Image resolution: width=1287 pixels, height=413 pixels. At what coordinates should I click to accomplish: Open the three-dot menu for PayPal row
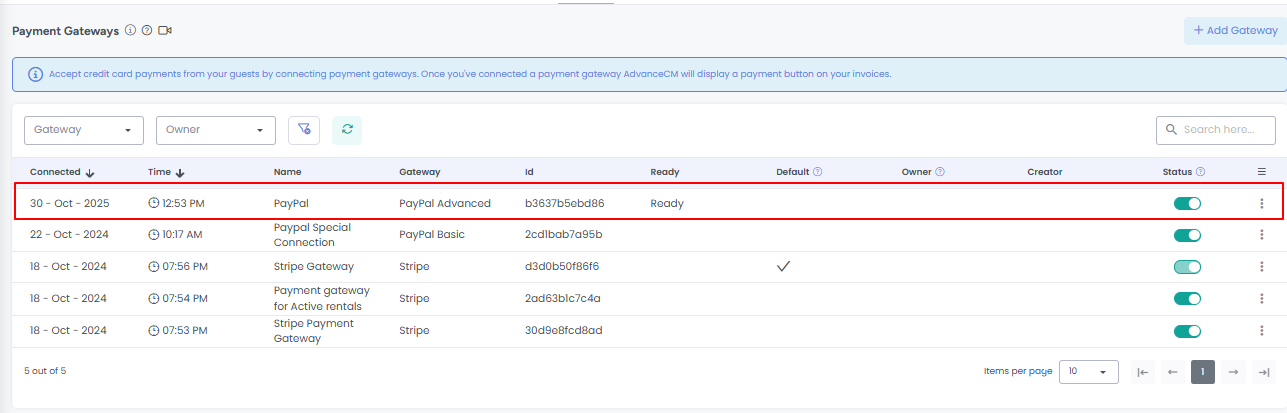click(1262, 204)
